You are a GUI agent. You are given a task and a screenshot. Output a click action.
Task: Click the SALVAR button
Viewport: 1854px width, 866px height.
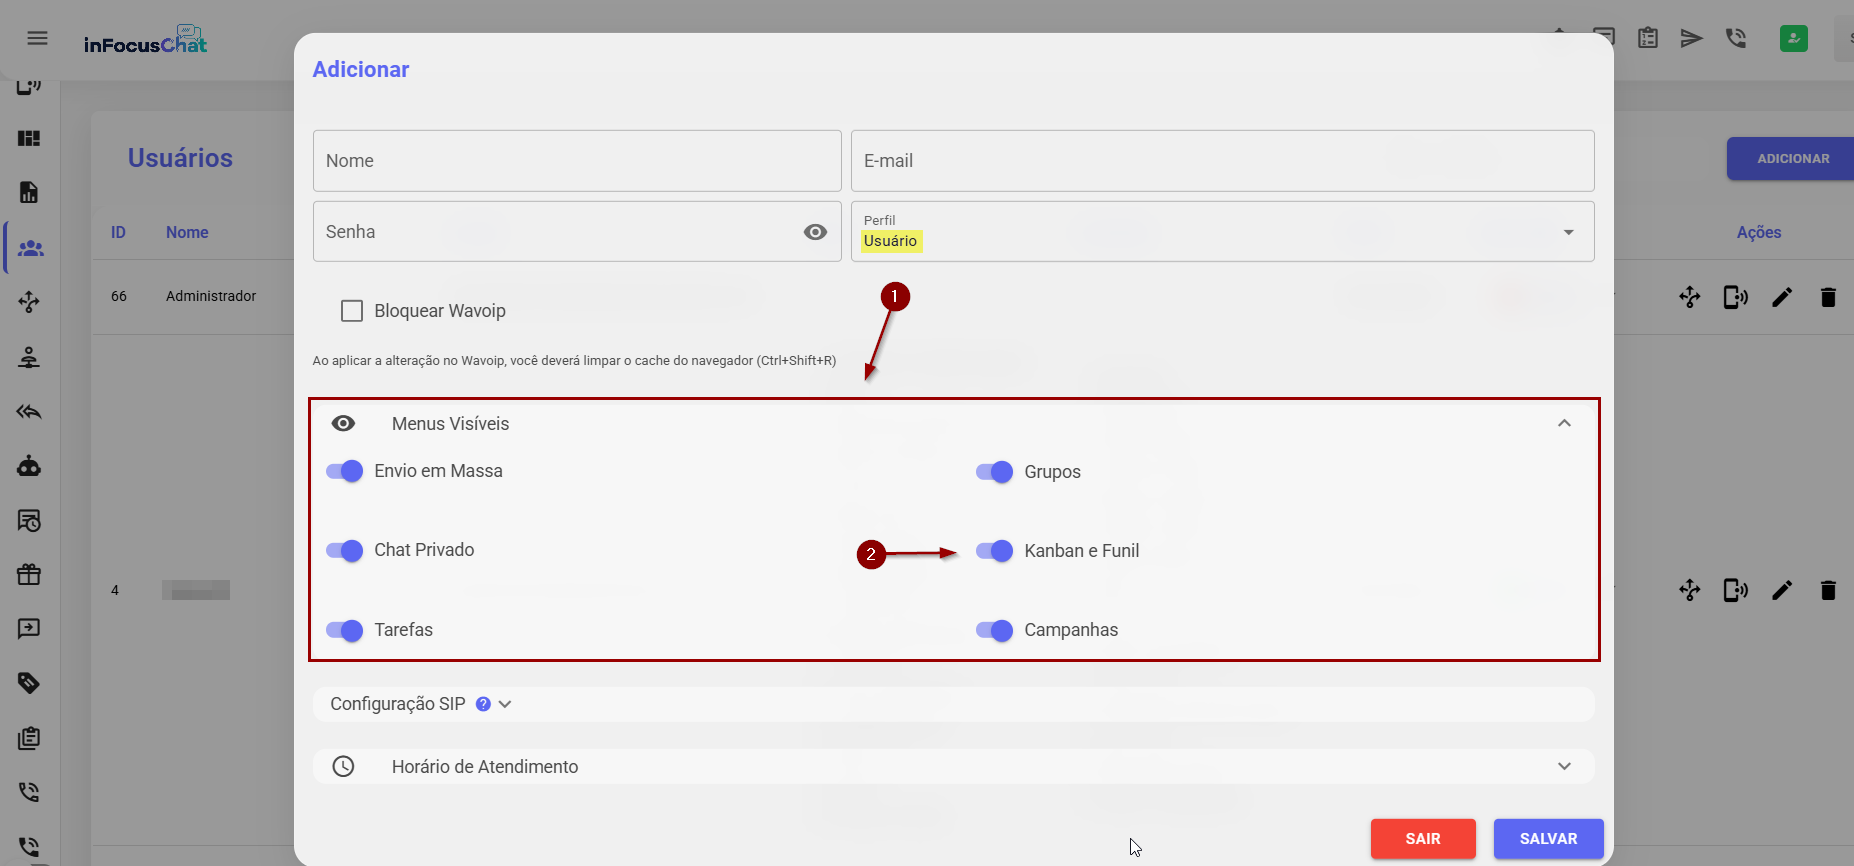(1547, 839)
